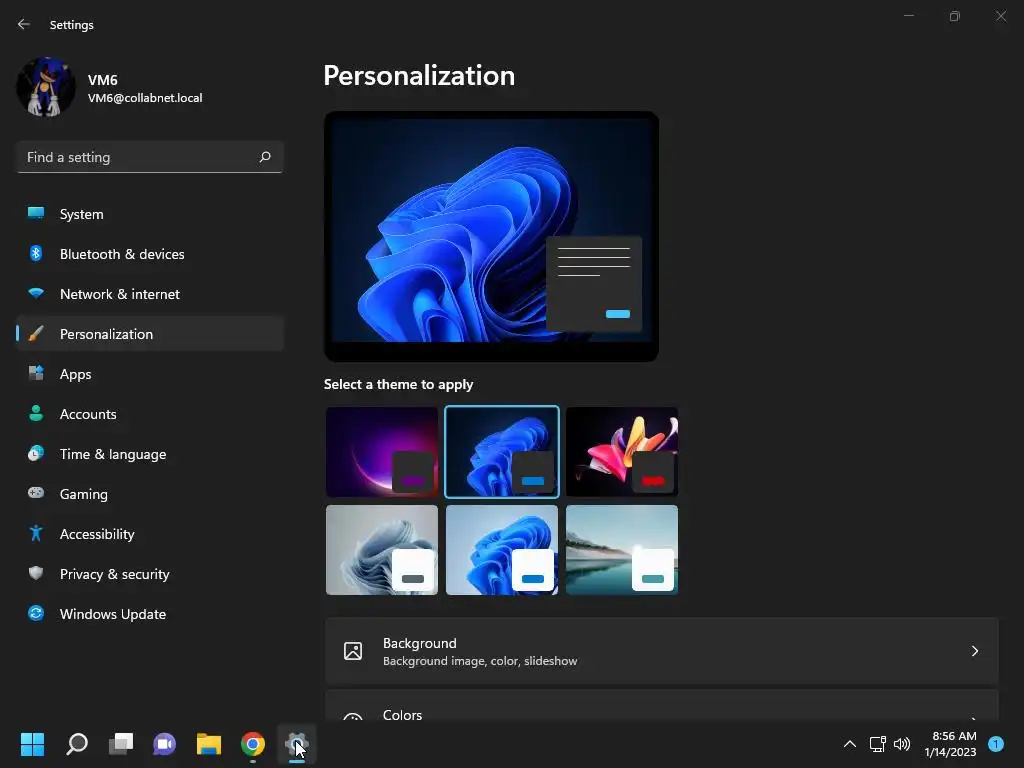Open the notification badge in the tray
Image resolution: width=1024 pixels, height=768 pixels.
tap(996, 744)
